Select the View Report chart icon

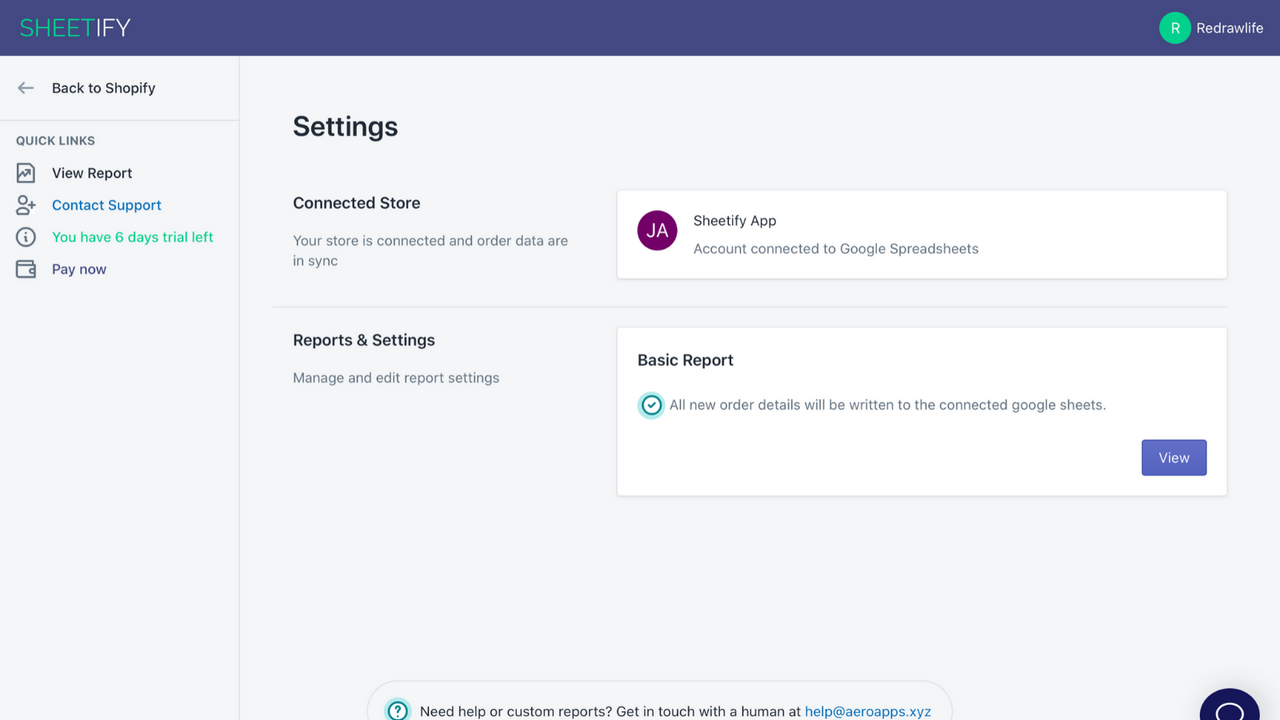25,172
